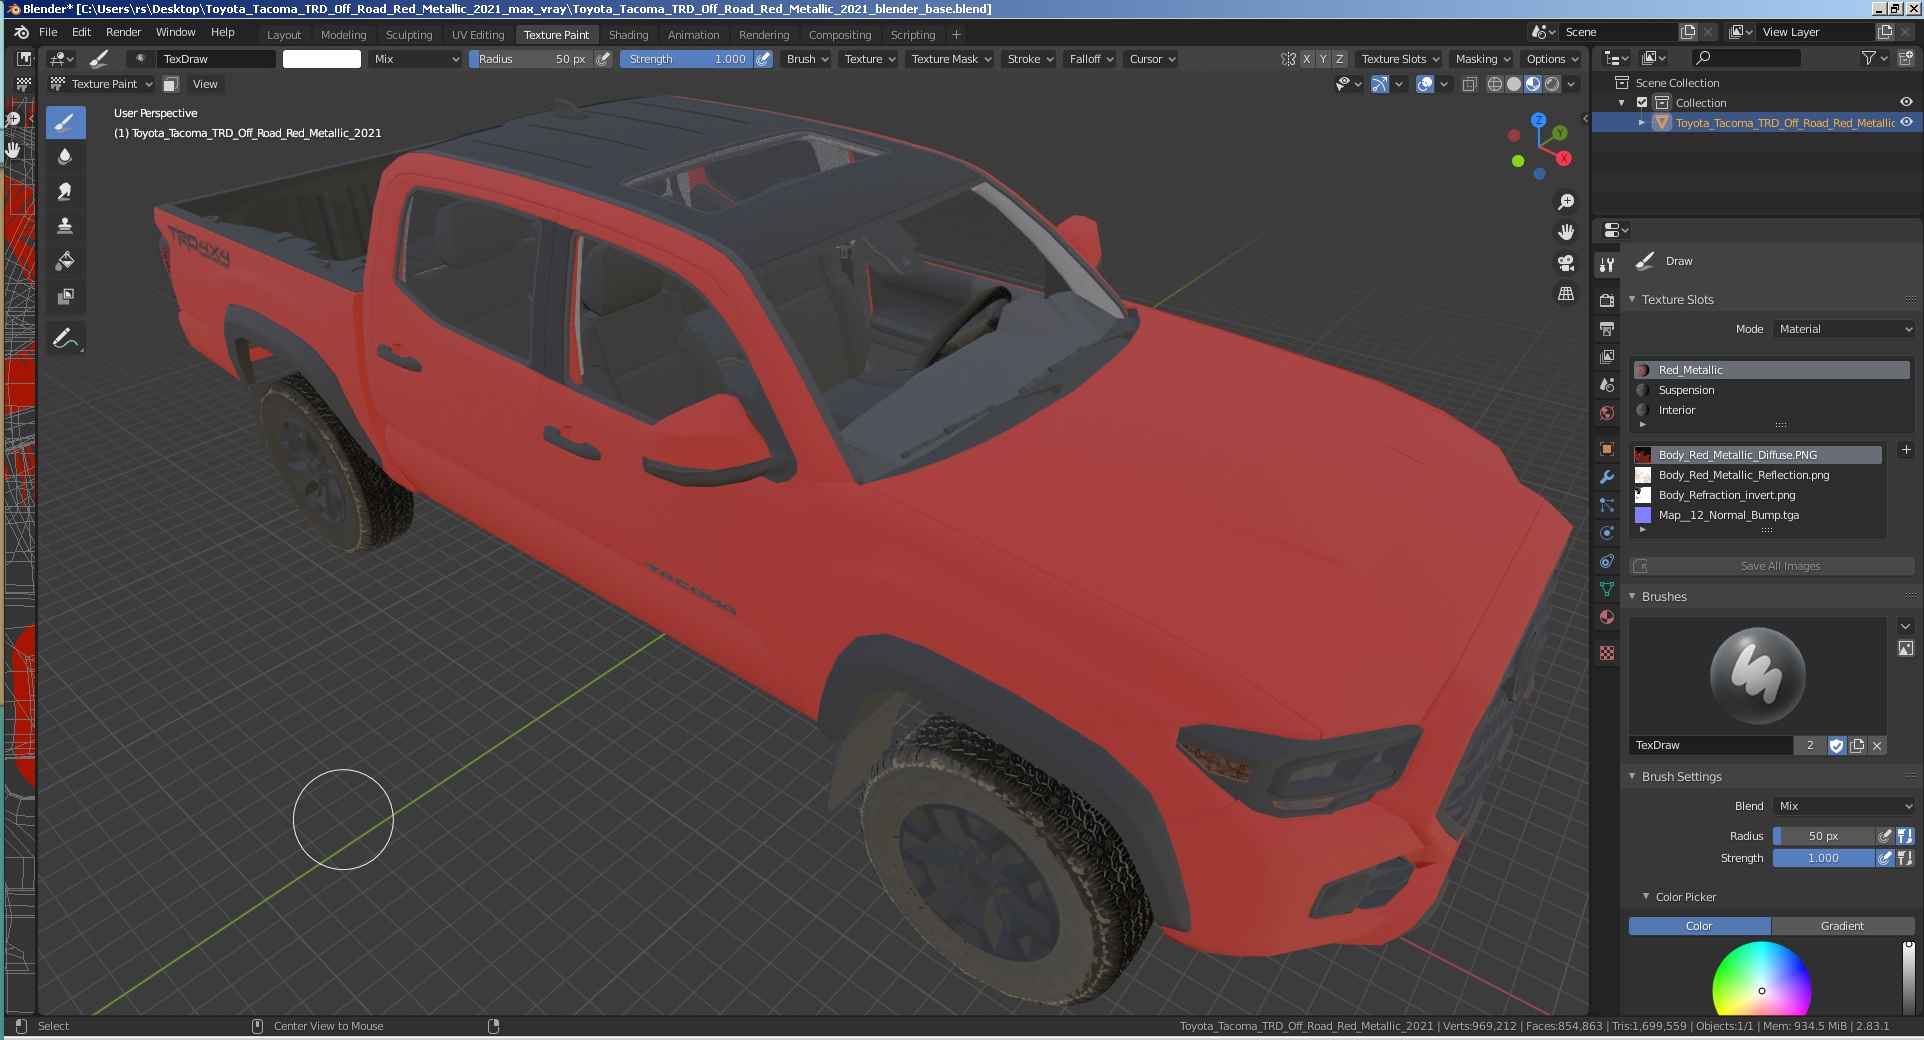Click the viewport zoom magnifier icon

[1566, 202]
